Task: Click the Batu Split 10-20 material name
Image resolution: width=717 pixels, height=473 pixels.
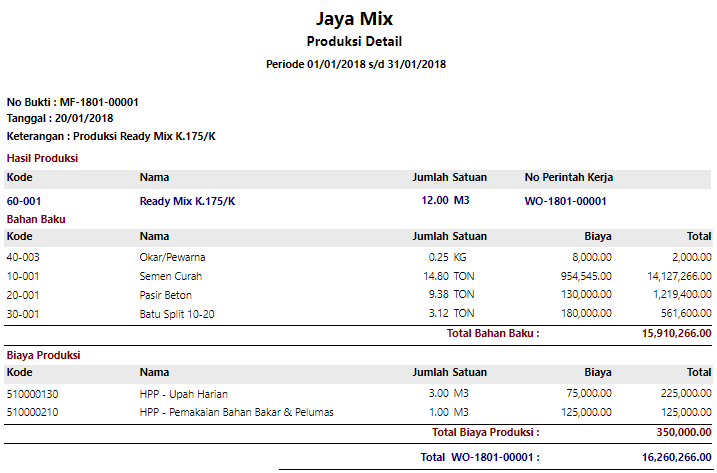Action: click(x=177, y=314)
